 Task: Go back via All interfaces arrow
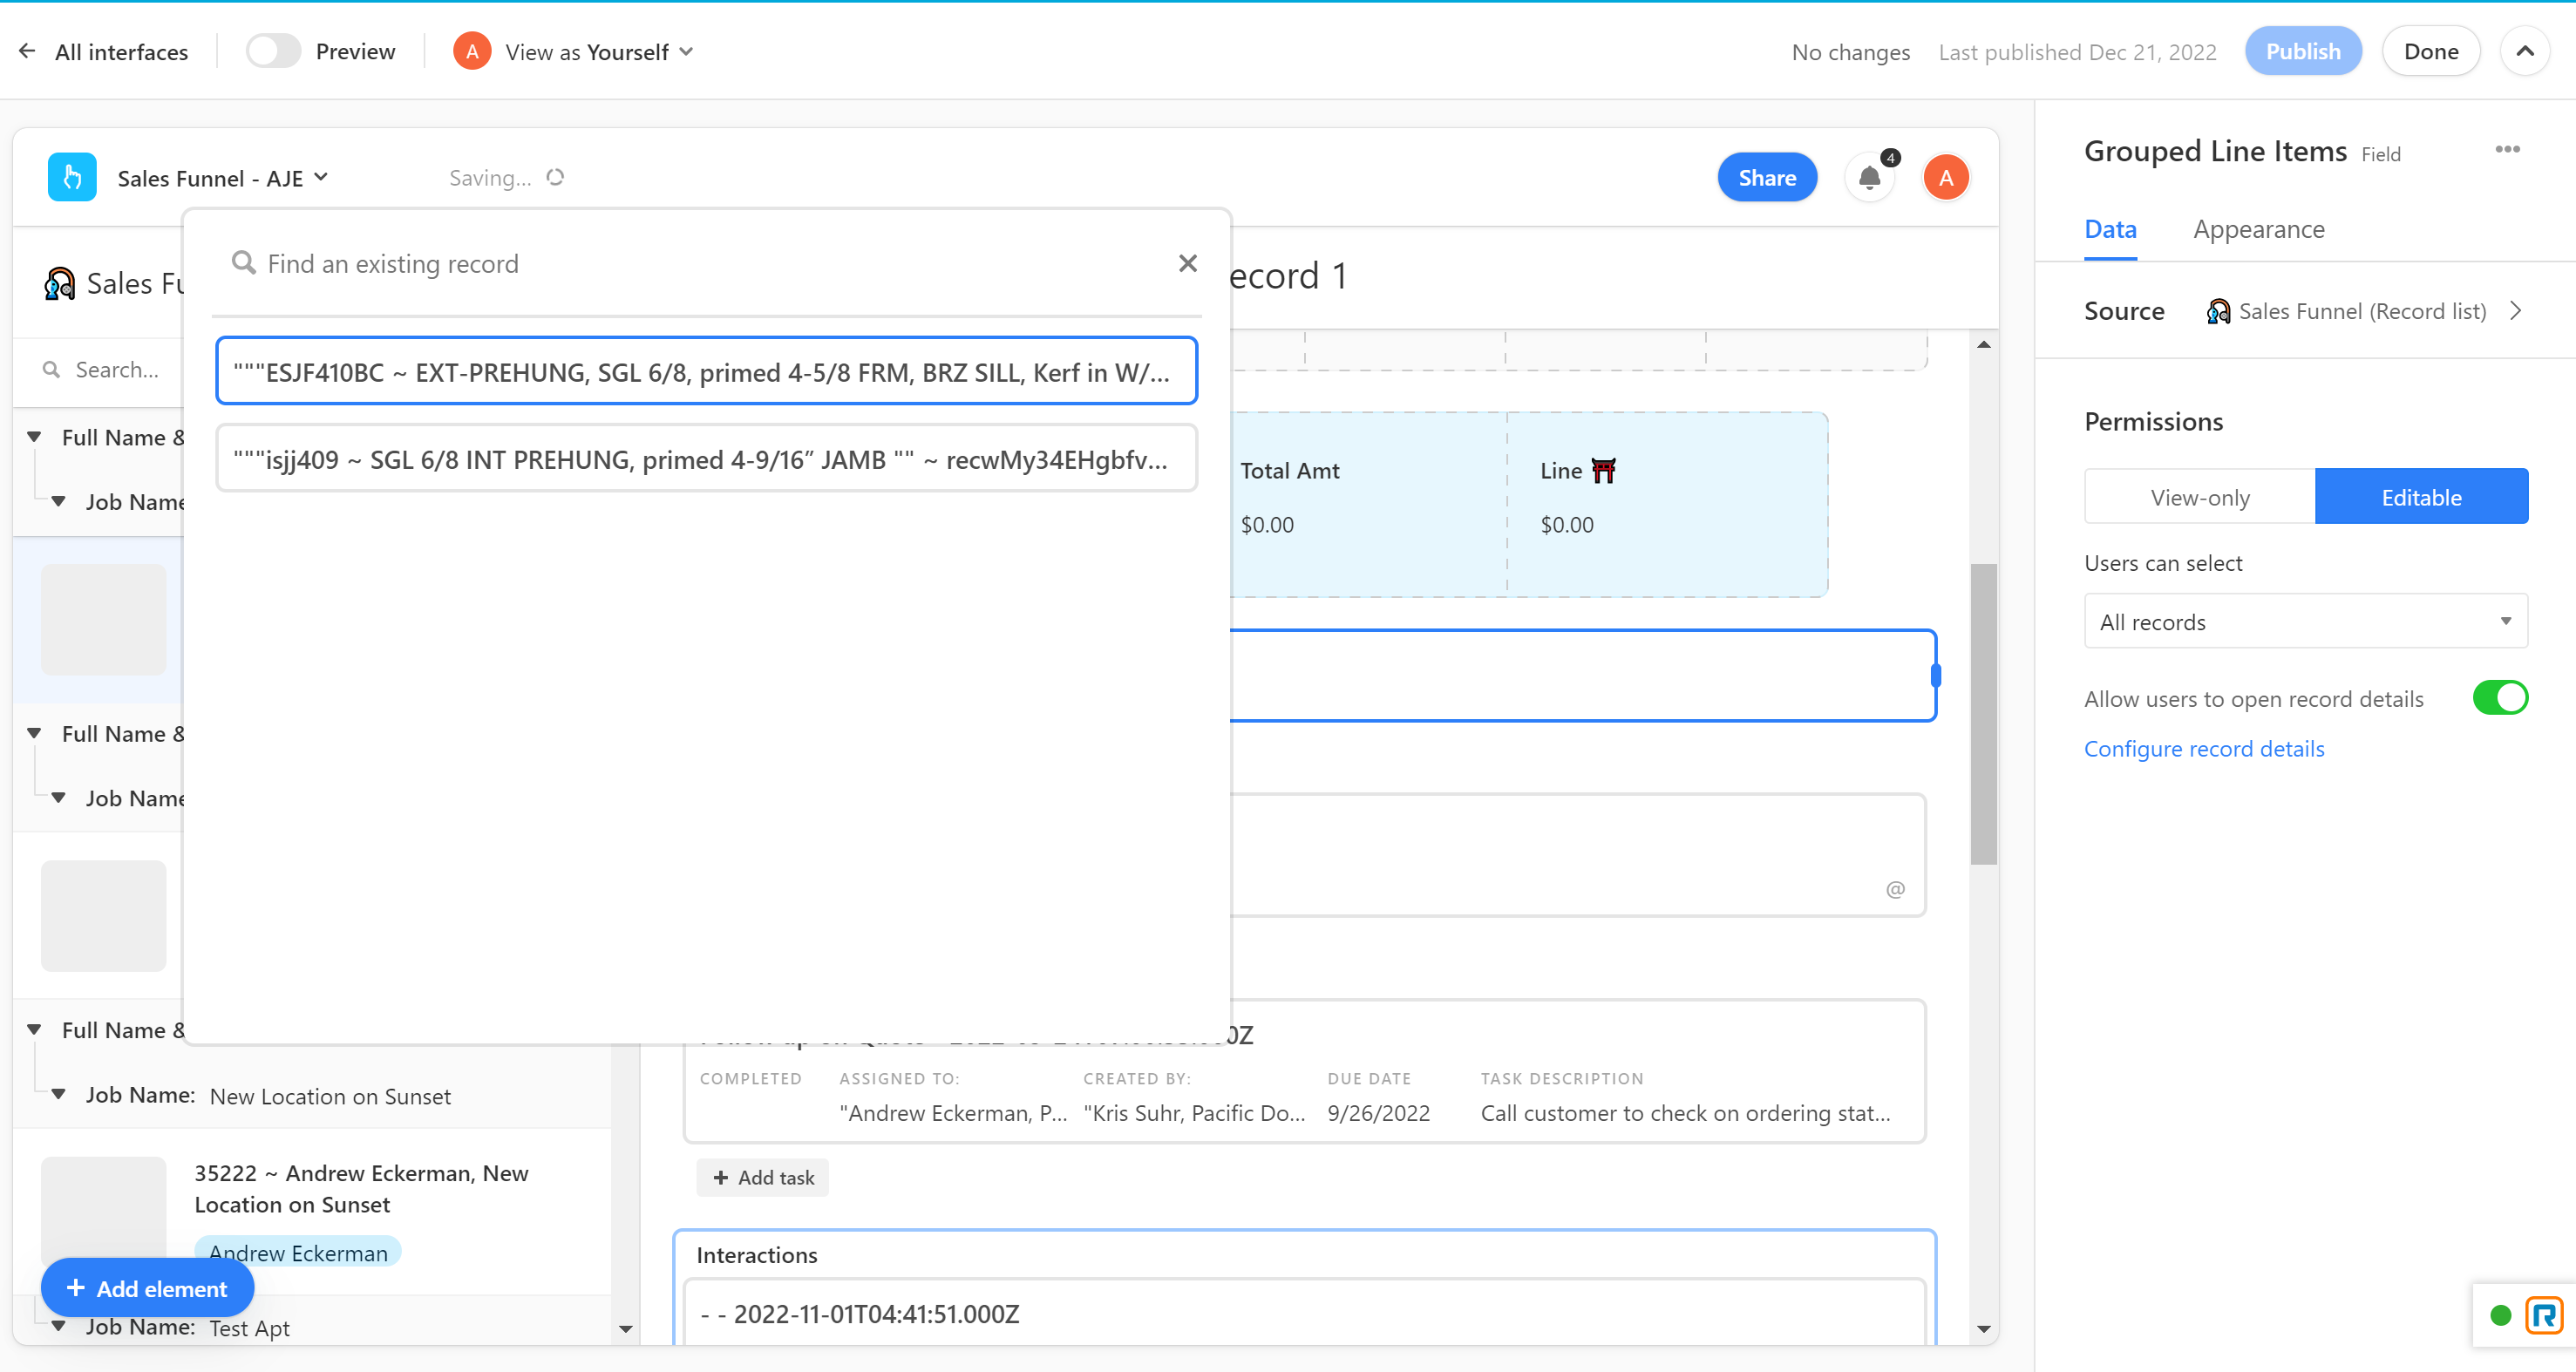click(27, 51)
